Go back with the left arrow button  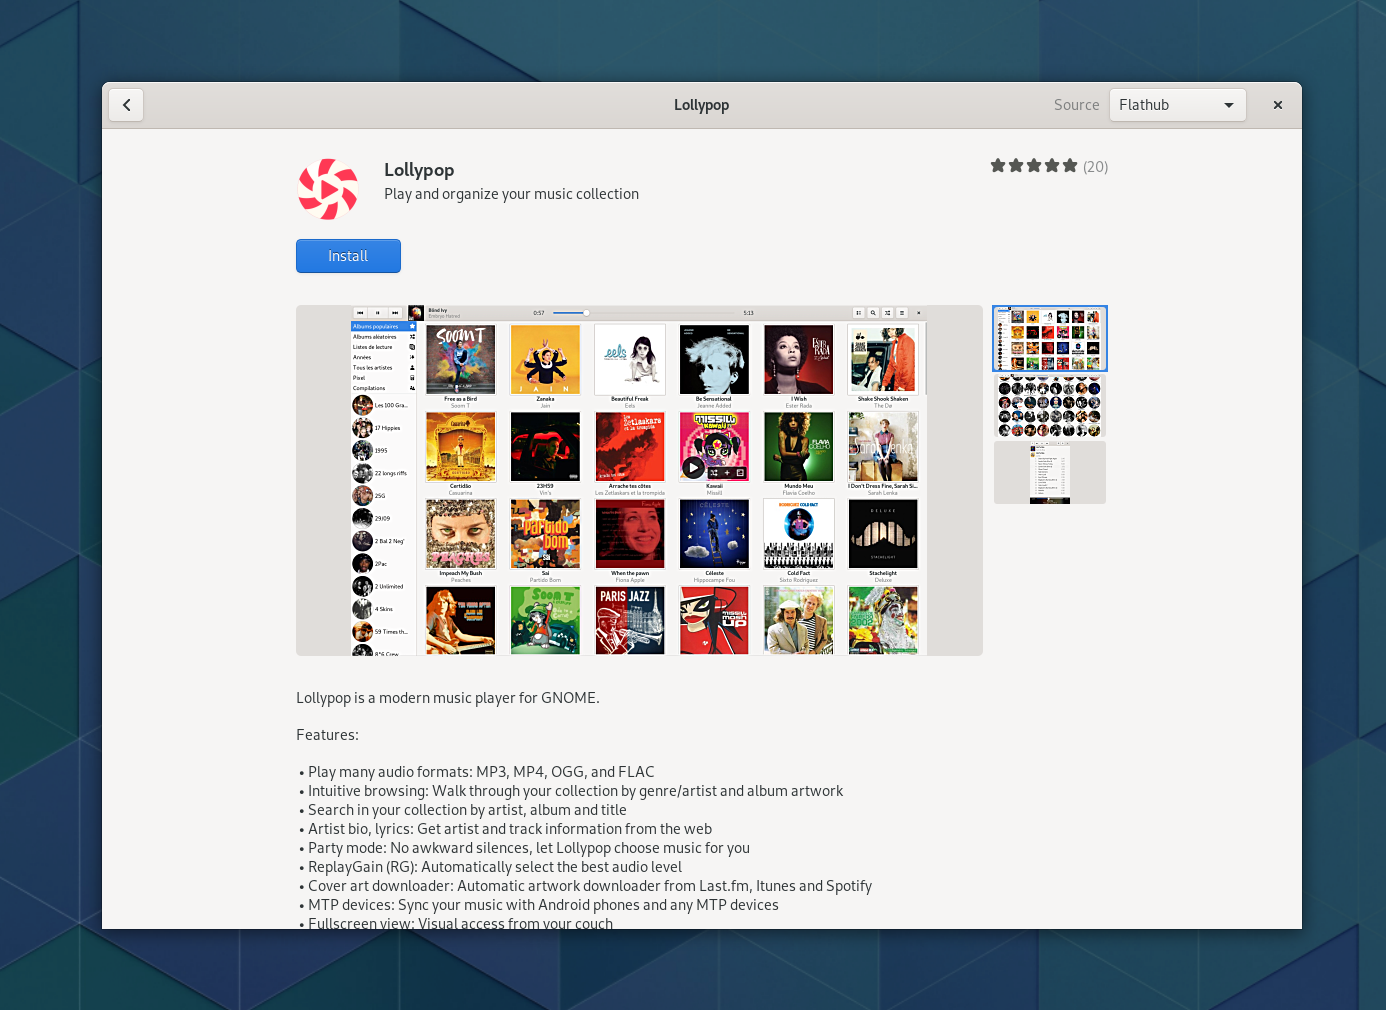point(126,105)
